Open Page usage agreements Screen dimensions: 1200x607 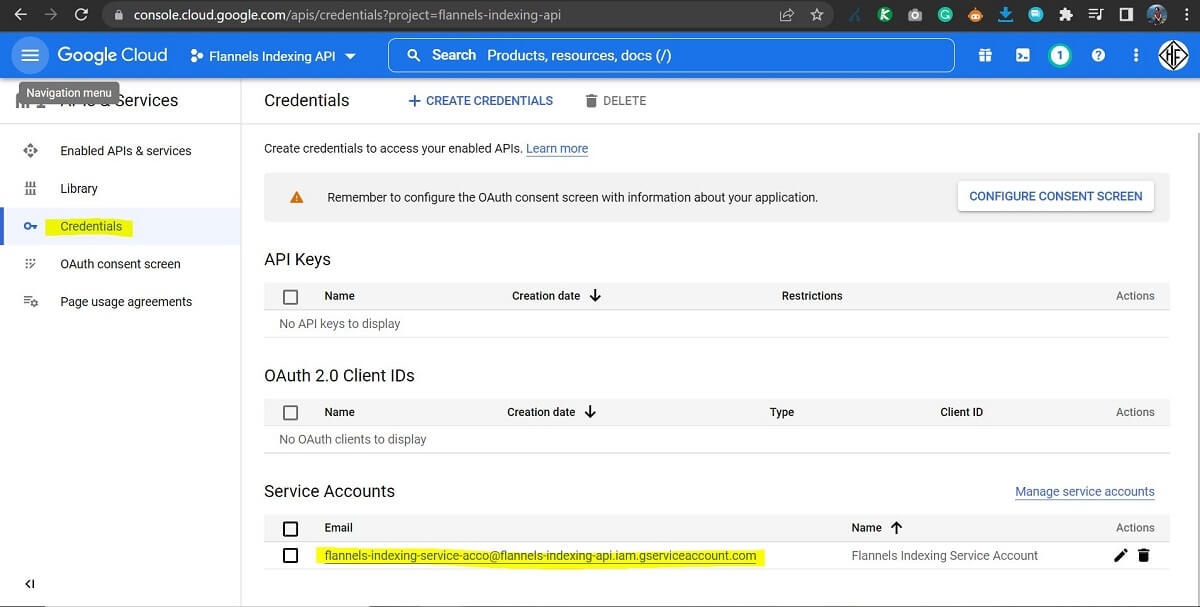(126, 302)
